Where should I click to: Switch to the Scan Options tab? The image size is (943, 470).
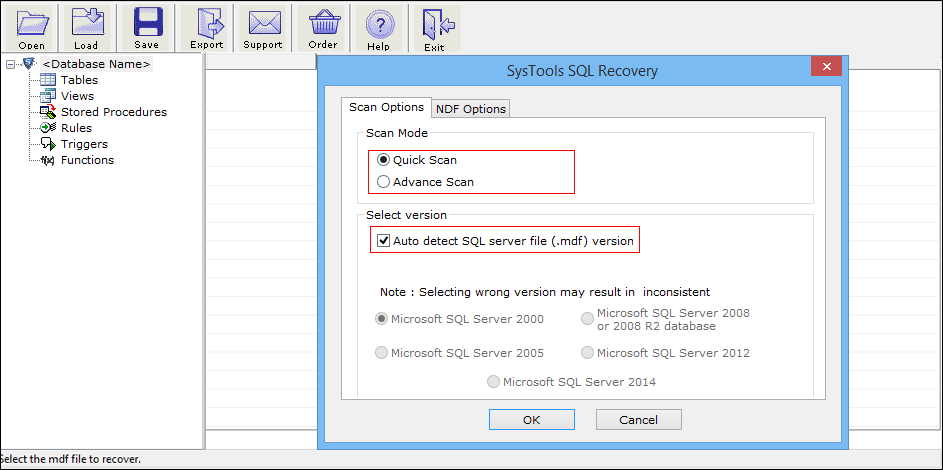point(387,108)
